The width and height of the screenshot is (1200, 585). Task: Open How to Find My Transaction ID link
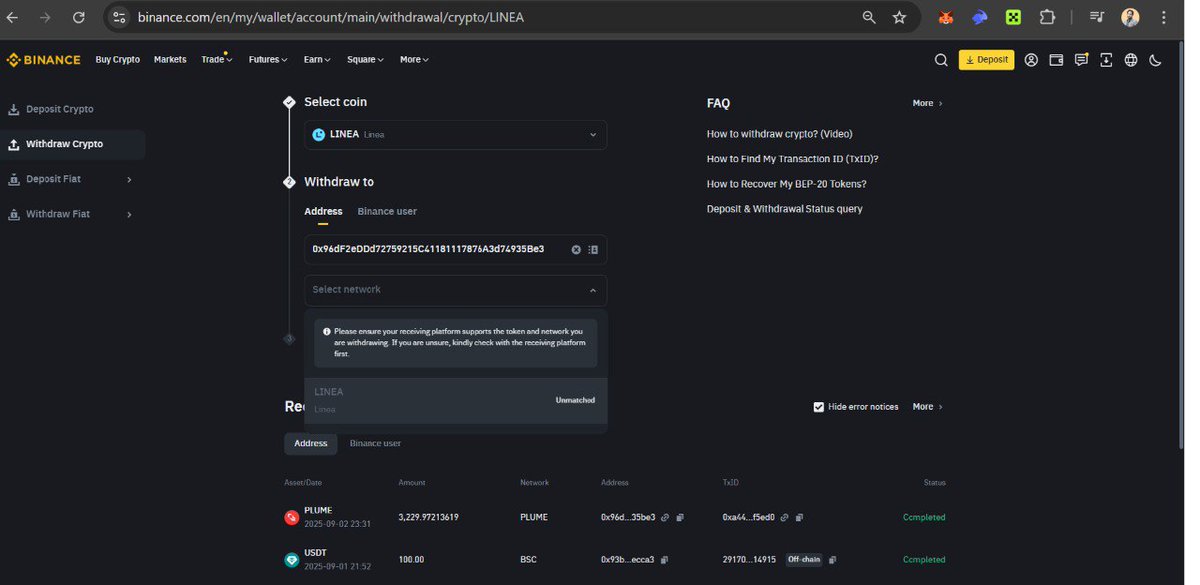tap(792, 159)
